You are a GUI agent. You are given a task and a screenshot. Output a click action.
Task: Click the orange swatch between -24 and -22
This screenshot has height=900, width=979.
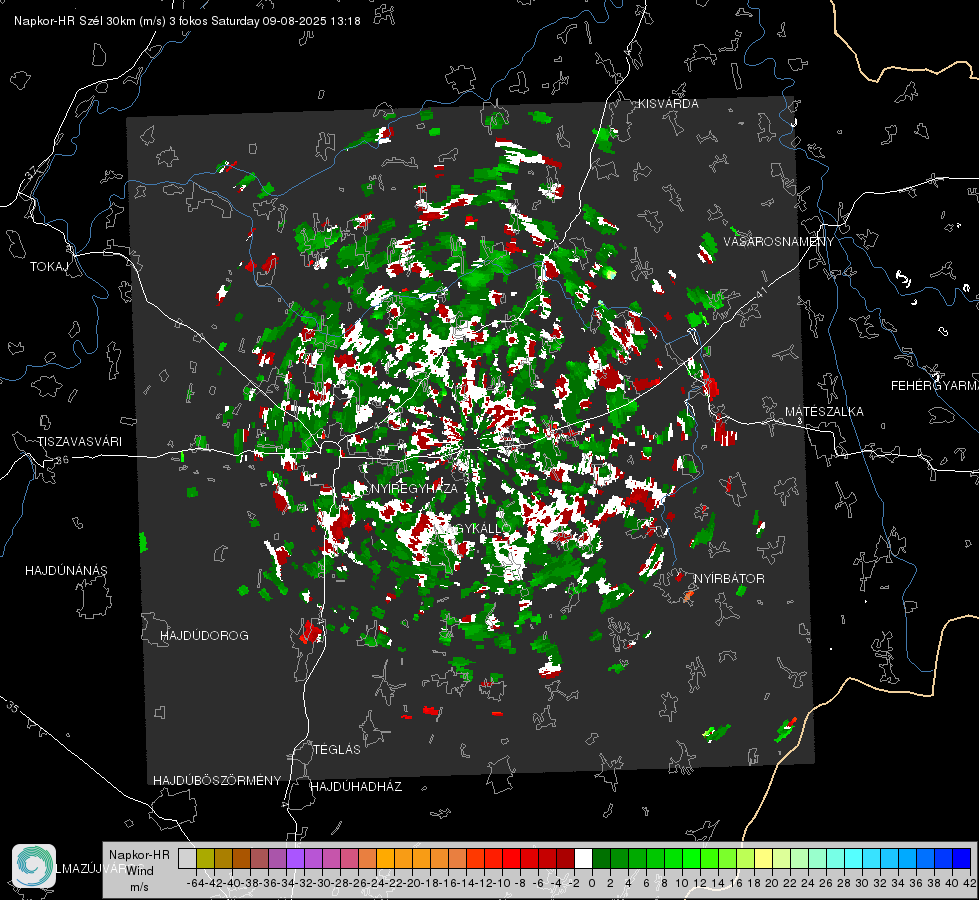point(385,858)
